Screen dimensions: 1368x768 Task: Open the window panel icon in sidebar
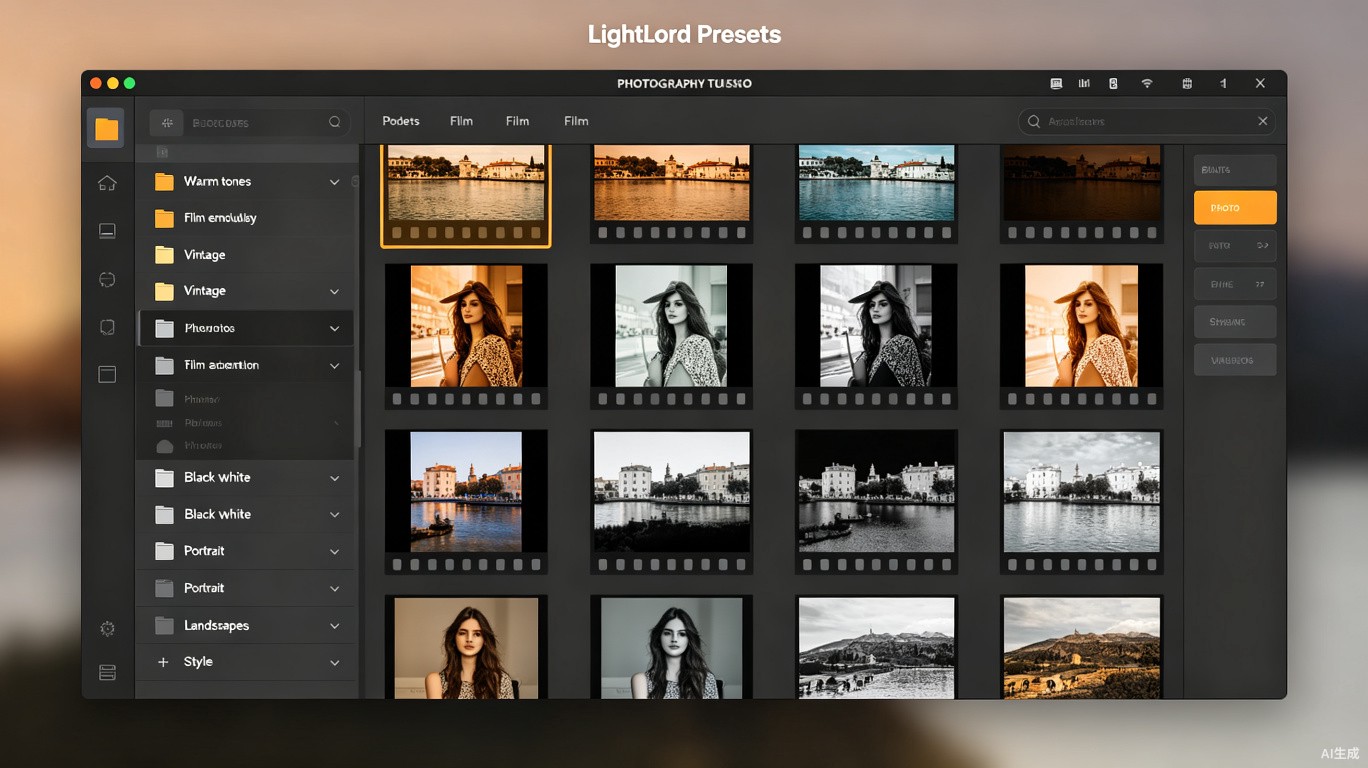(x=107, y=374)
